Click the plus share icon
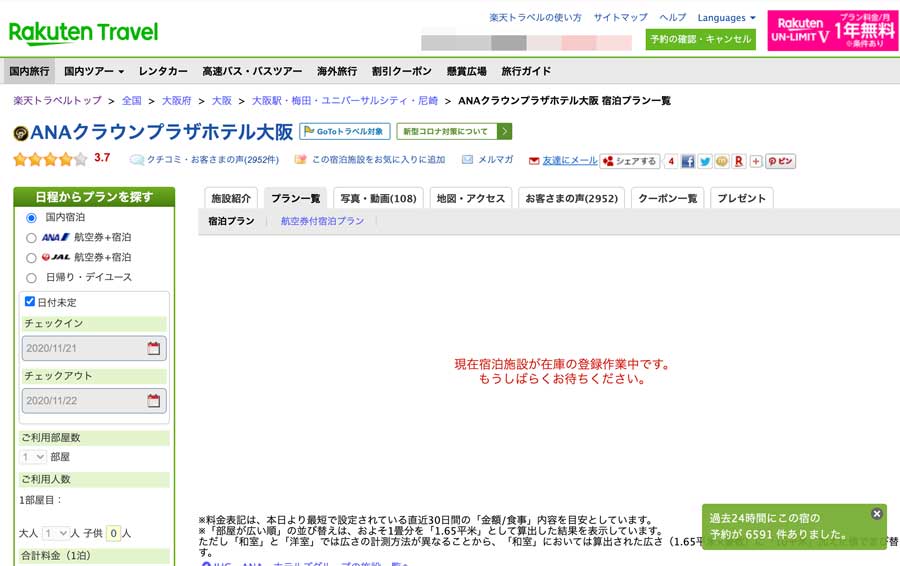The image size is (900, 566). [x=756, y=161]
